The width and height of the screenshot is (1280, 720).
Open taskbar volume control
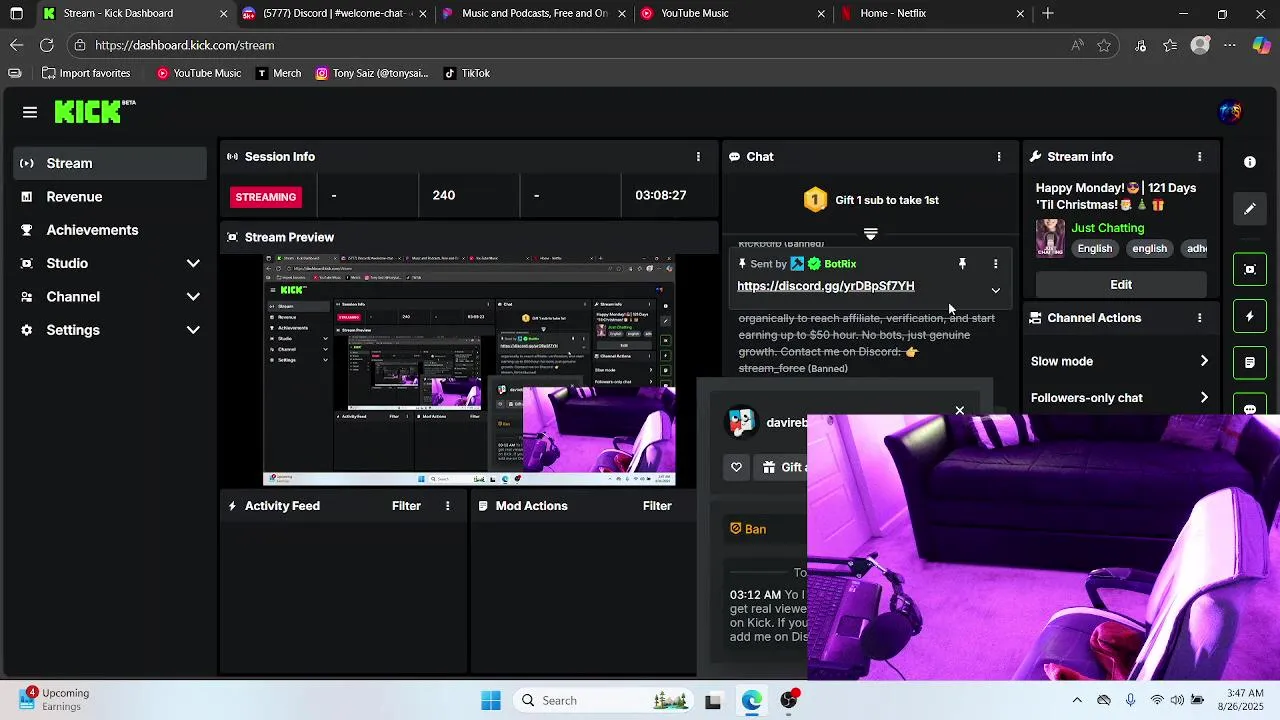1177,700
